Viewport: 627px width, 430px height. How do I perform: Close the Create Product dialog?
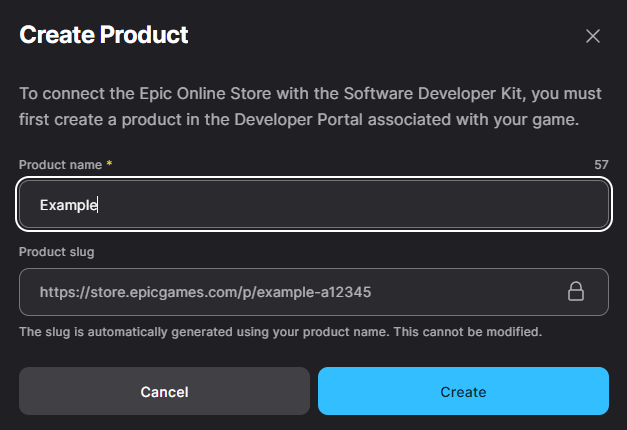pyautogui.click(x=593, y=36)
